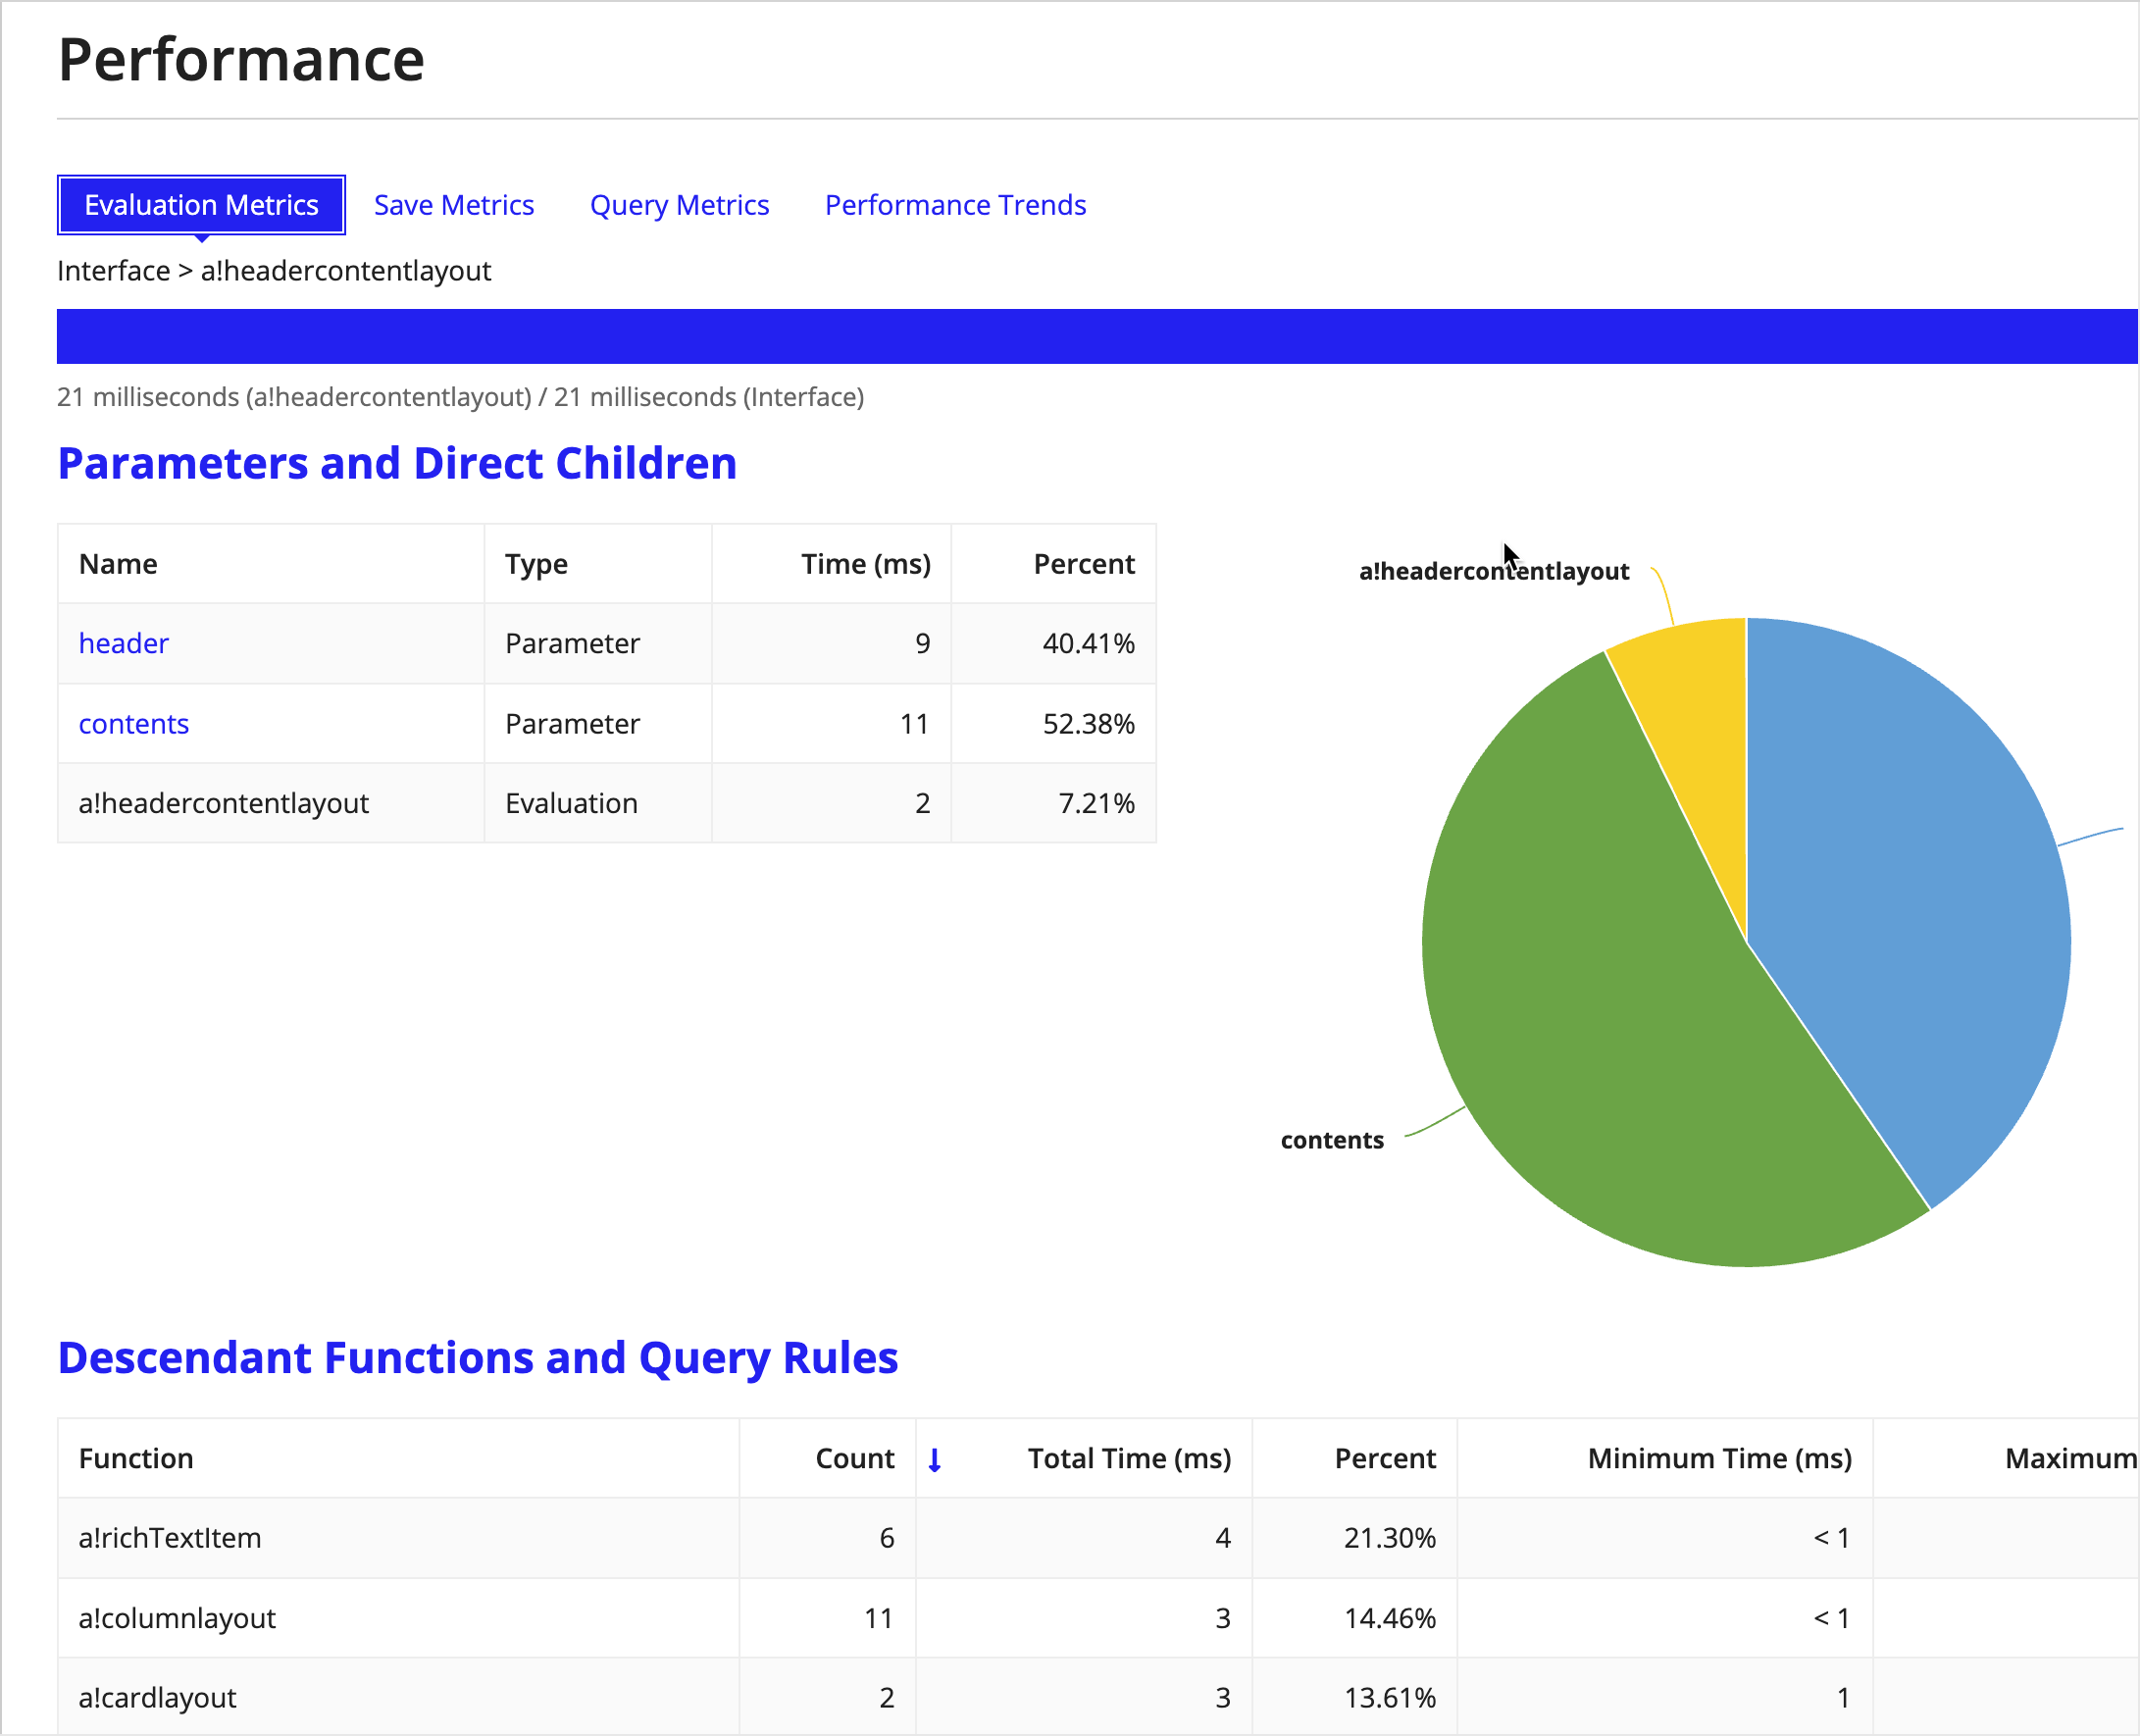Sort by Total Time (ms) column header
Screen dimensions: 2140x1736
click(1129, 1458)
